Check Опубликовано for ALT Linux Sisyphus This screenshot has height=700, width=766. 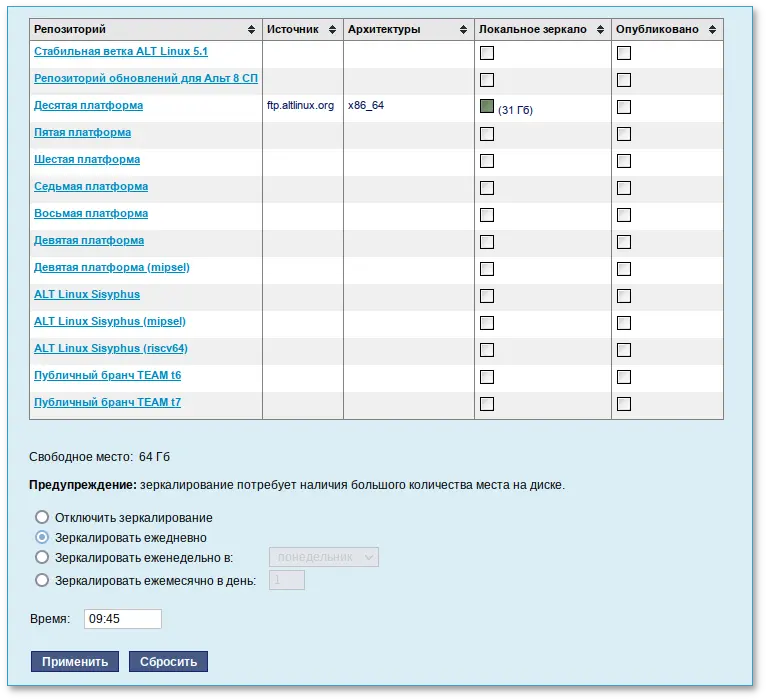pyautogui.click(x=624, y=296)
